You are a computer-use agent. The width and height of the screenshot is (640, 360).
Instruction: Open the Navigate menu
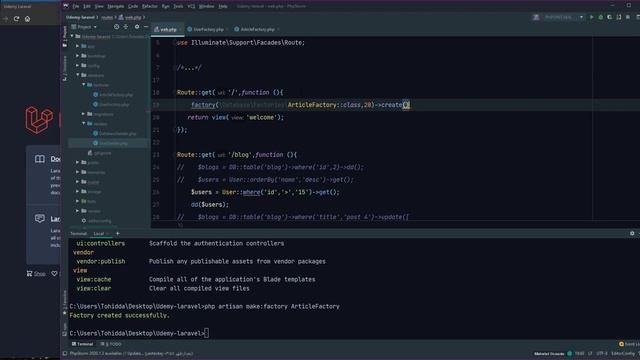(116, 6)
